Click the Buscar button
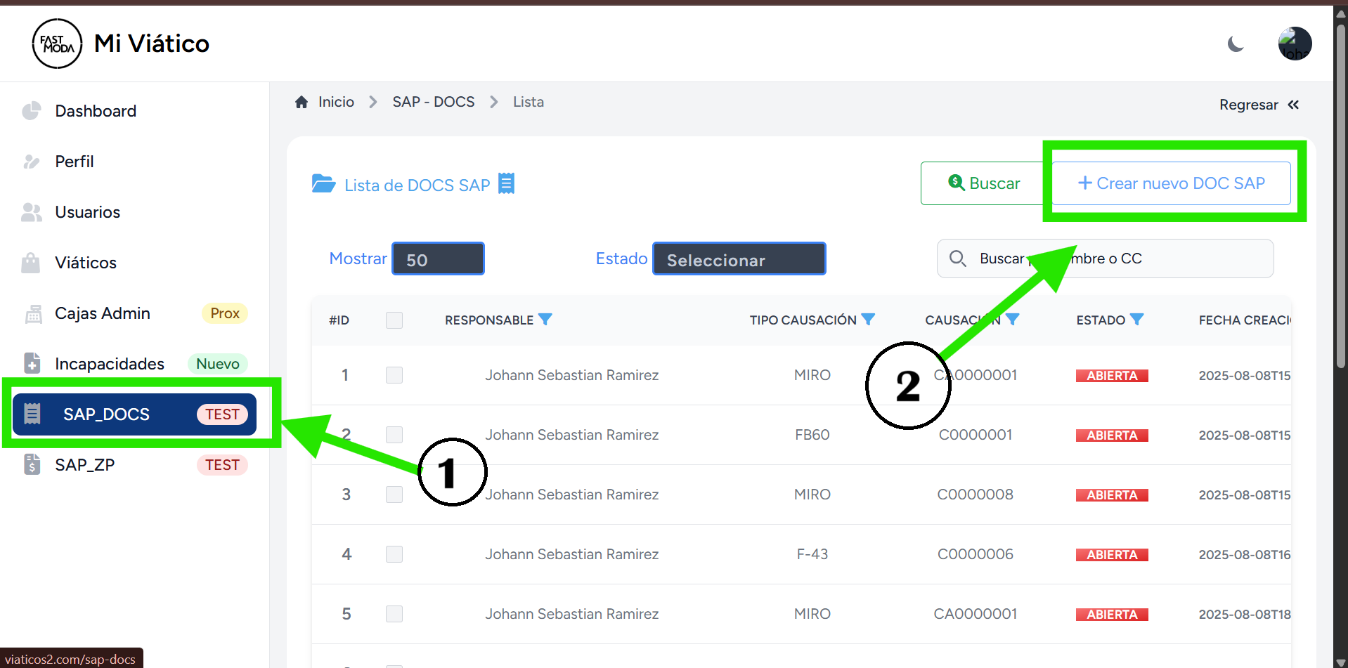1348x668 pixels. 984,183
